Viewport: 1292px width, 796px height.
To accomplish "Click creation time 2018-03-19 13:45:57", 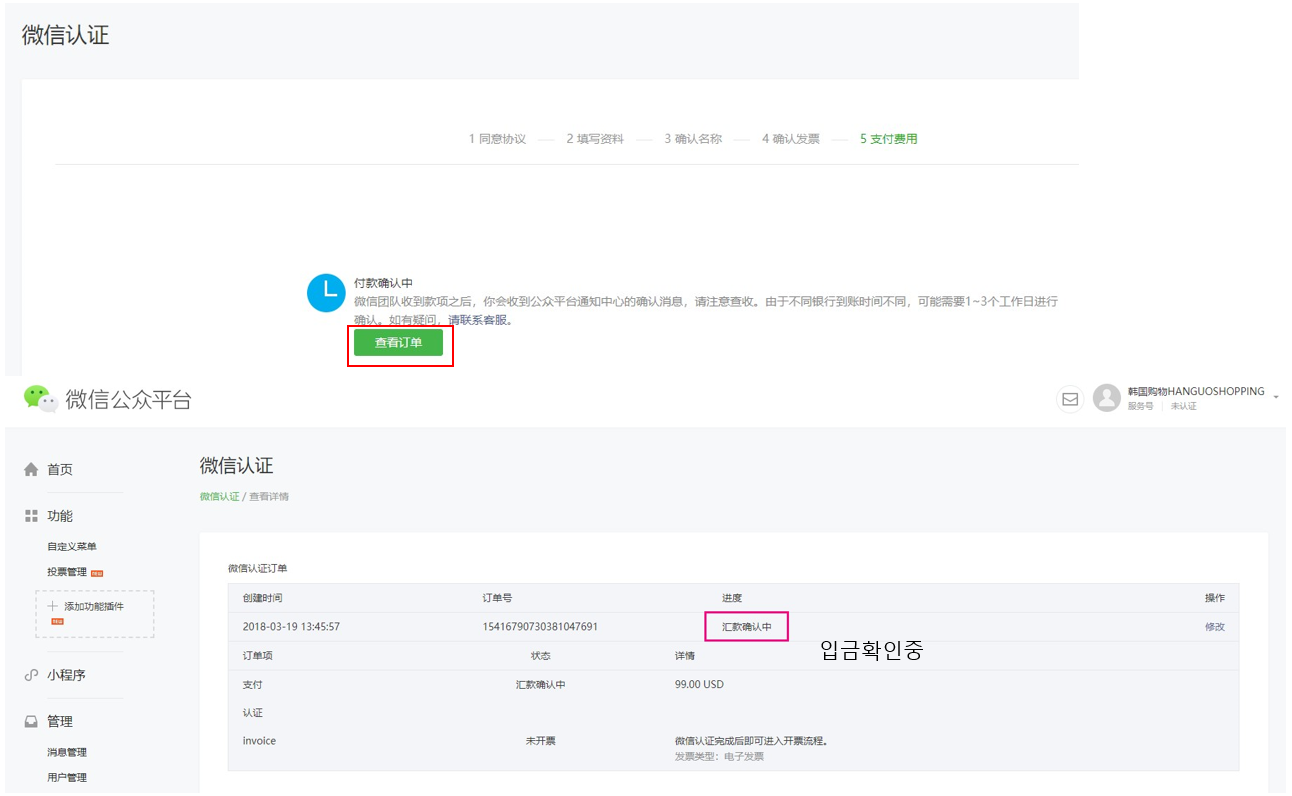I will pyautogui.click(x=291, y=627).
